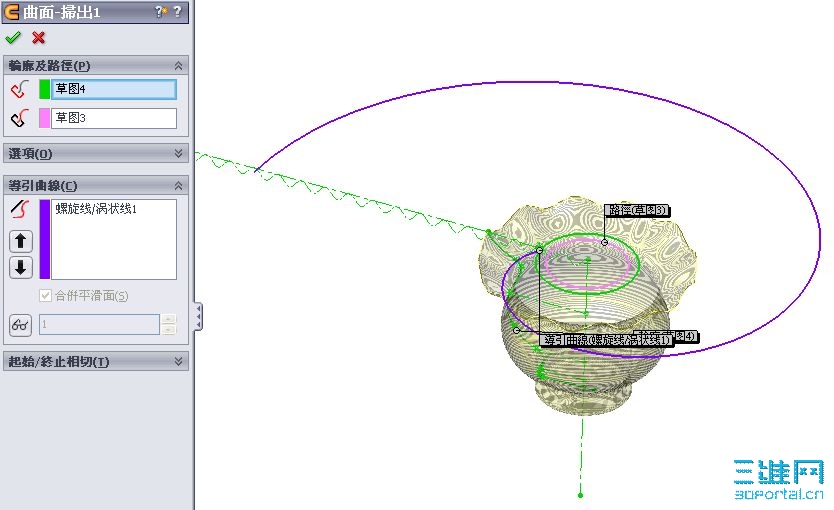
Task: Toggle the 合併平滑面 checkbox
Action: click(x=45, y=296)
